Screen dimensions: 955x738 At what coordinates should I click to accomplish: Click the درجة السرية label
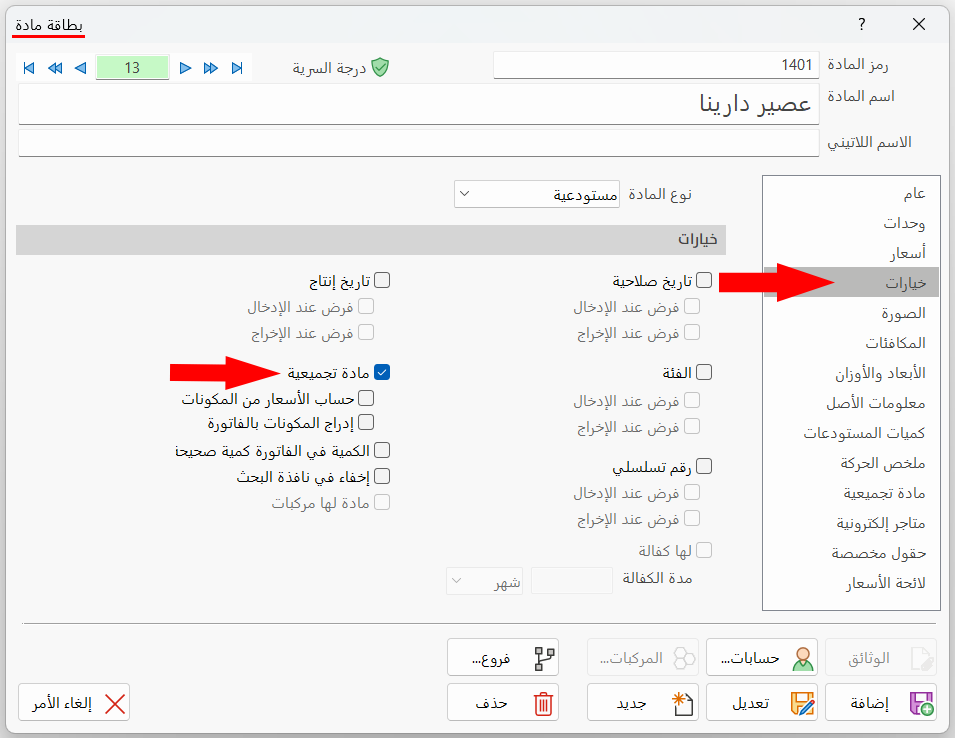[x=329, y=68]
